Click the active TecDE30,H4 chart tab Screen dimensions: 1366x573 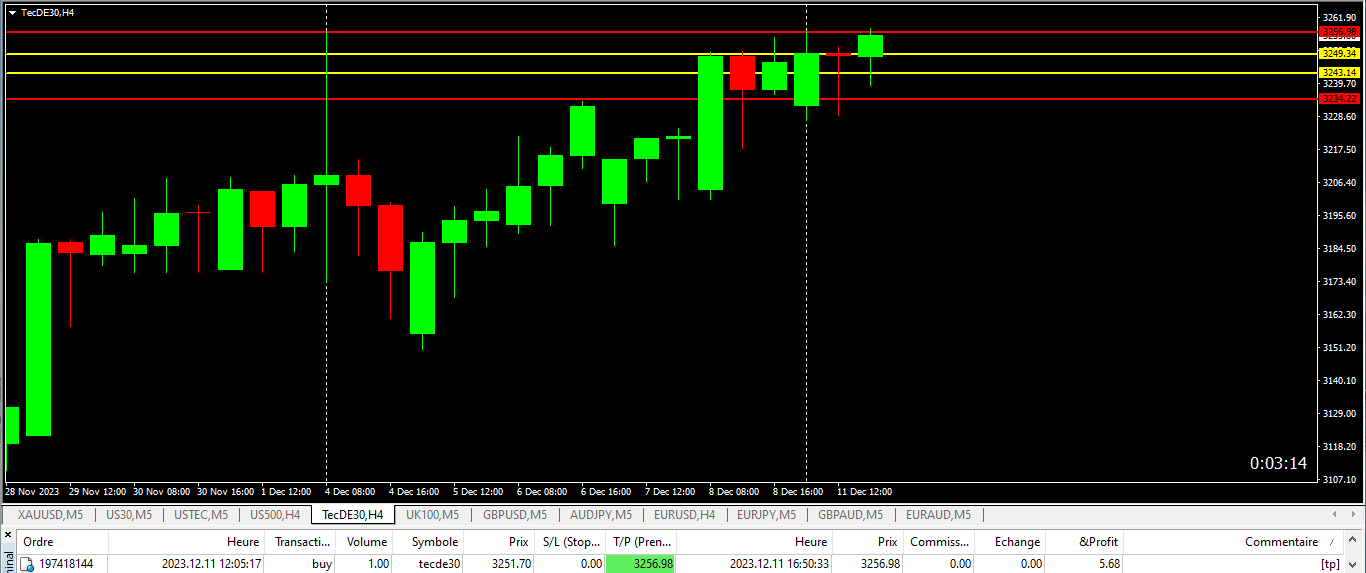352,515
